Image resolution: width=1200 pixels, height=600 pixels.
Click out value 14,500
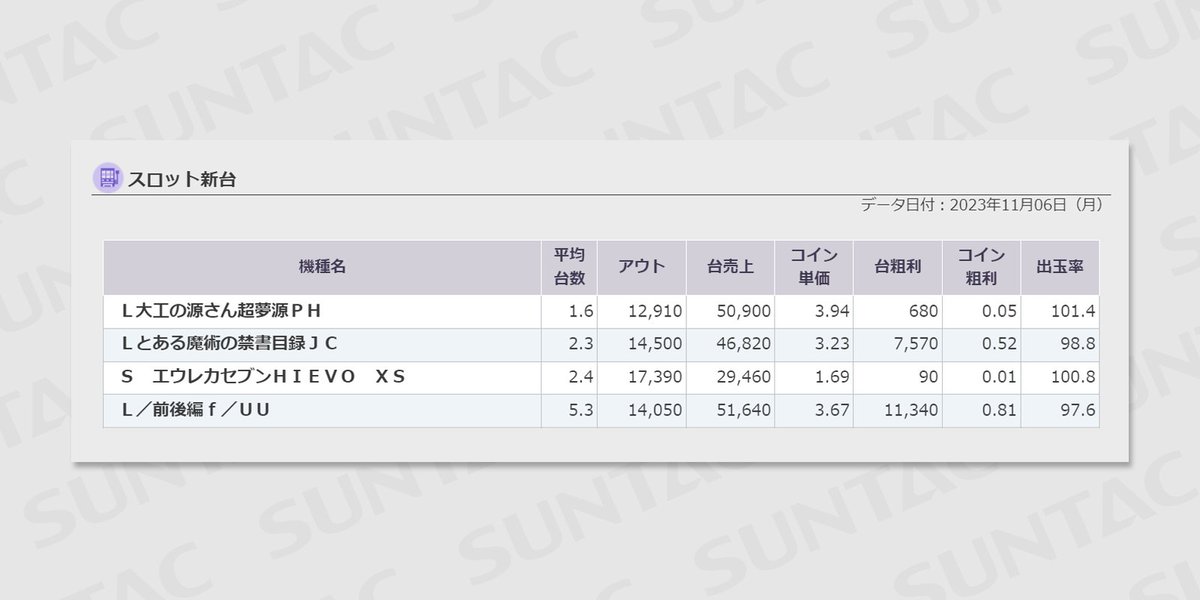[655, 344]
